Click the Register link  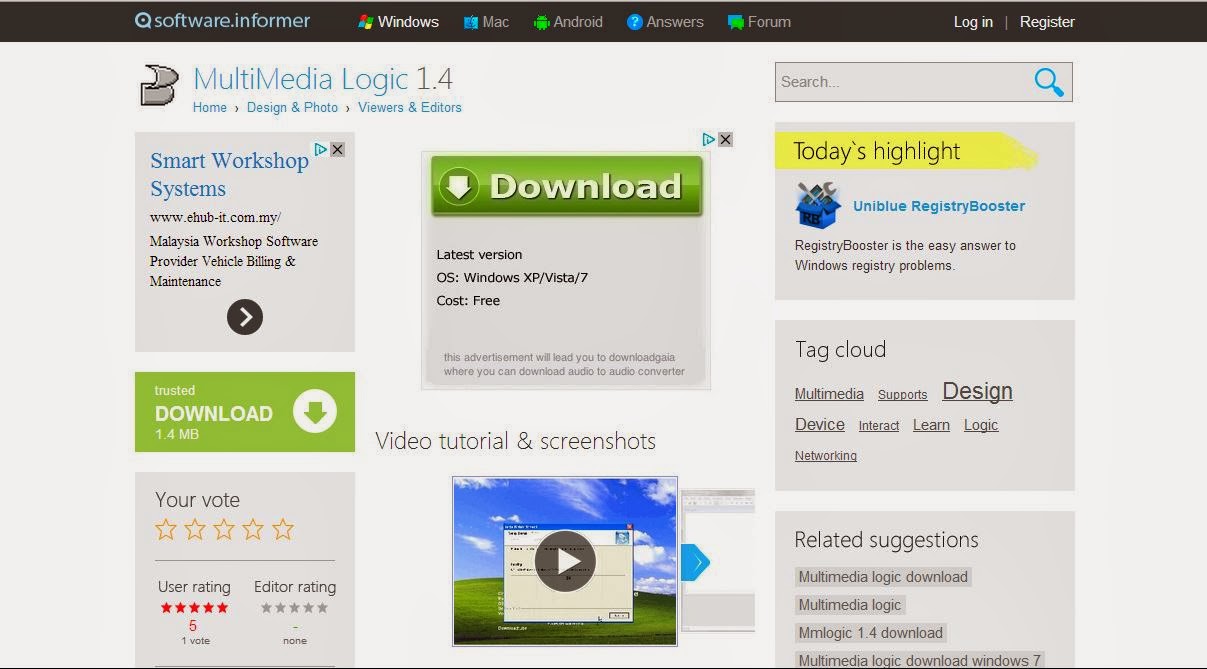click(1047, 22)
